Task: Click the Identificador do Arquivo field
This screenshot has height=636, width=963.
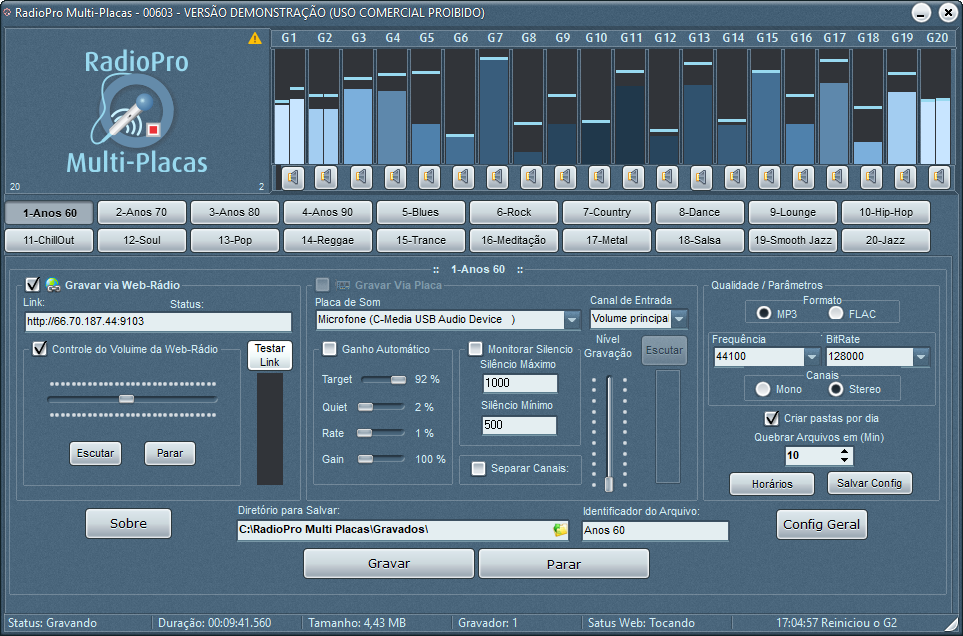Action: (655, 530)
